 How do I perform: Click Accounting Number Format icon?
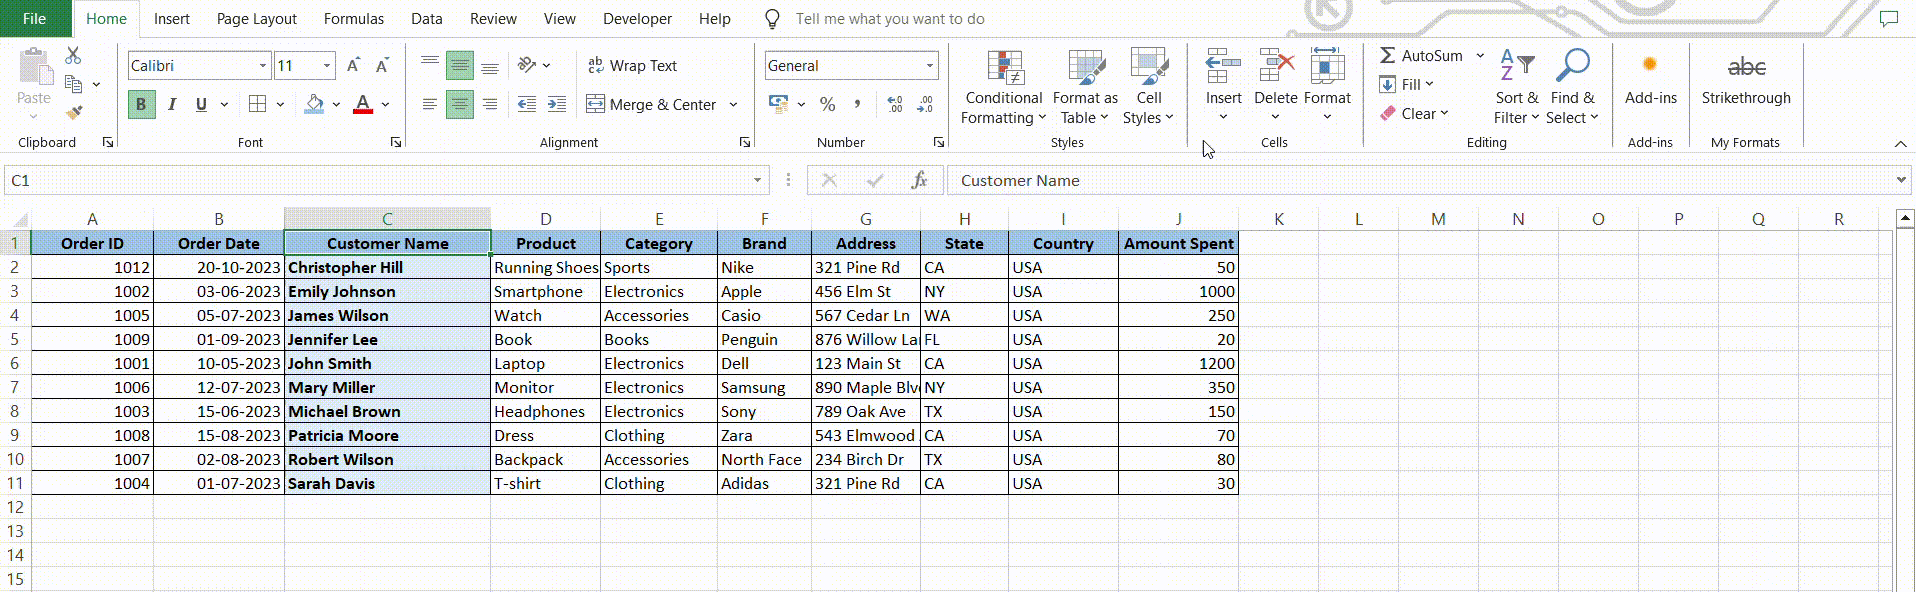coord(779,104)
